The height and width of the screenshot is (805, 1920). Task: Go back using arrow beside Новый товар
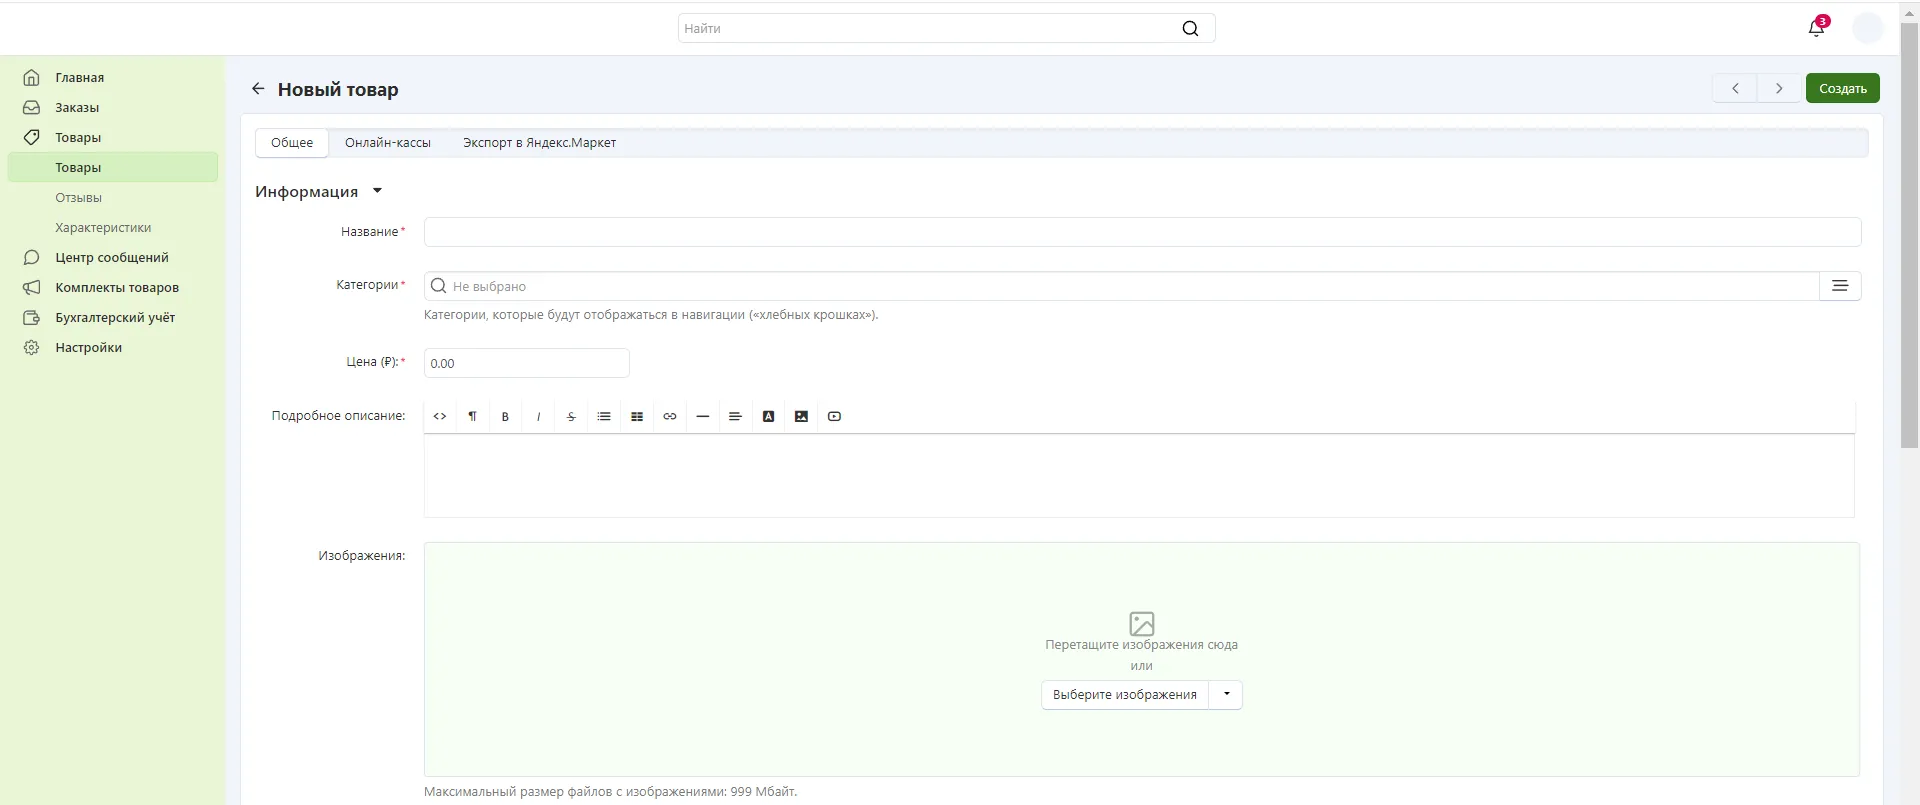pyautogui.click(x=258, y=89)
